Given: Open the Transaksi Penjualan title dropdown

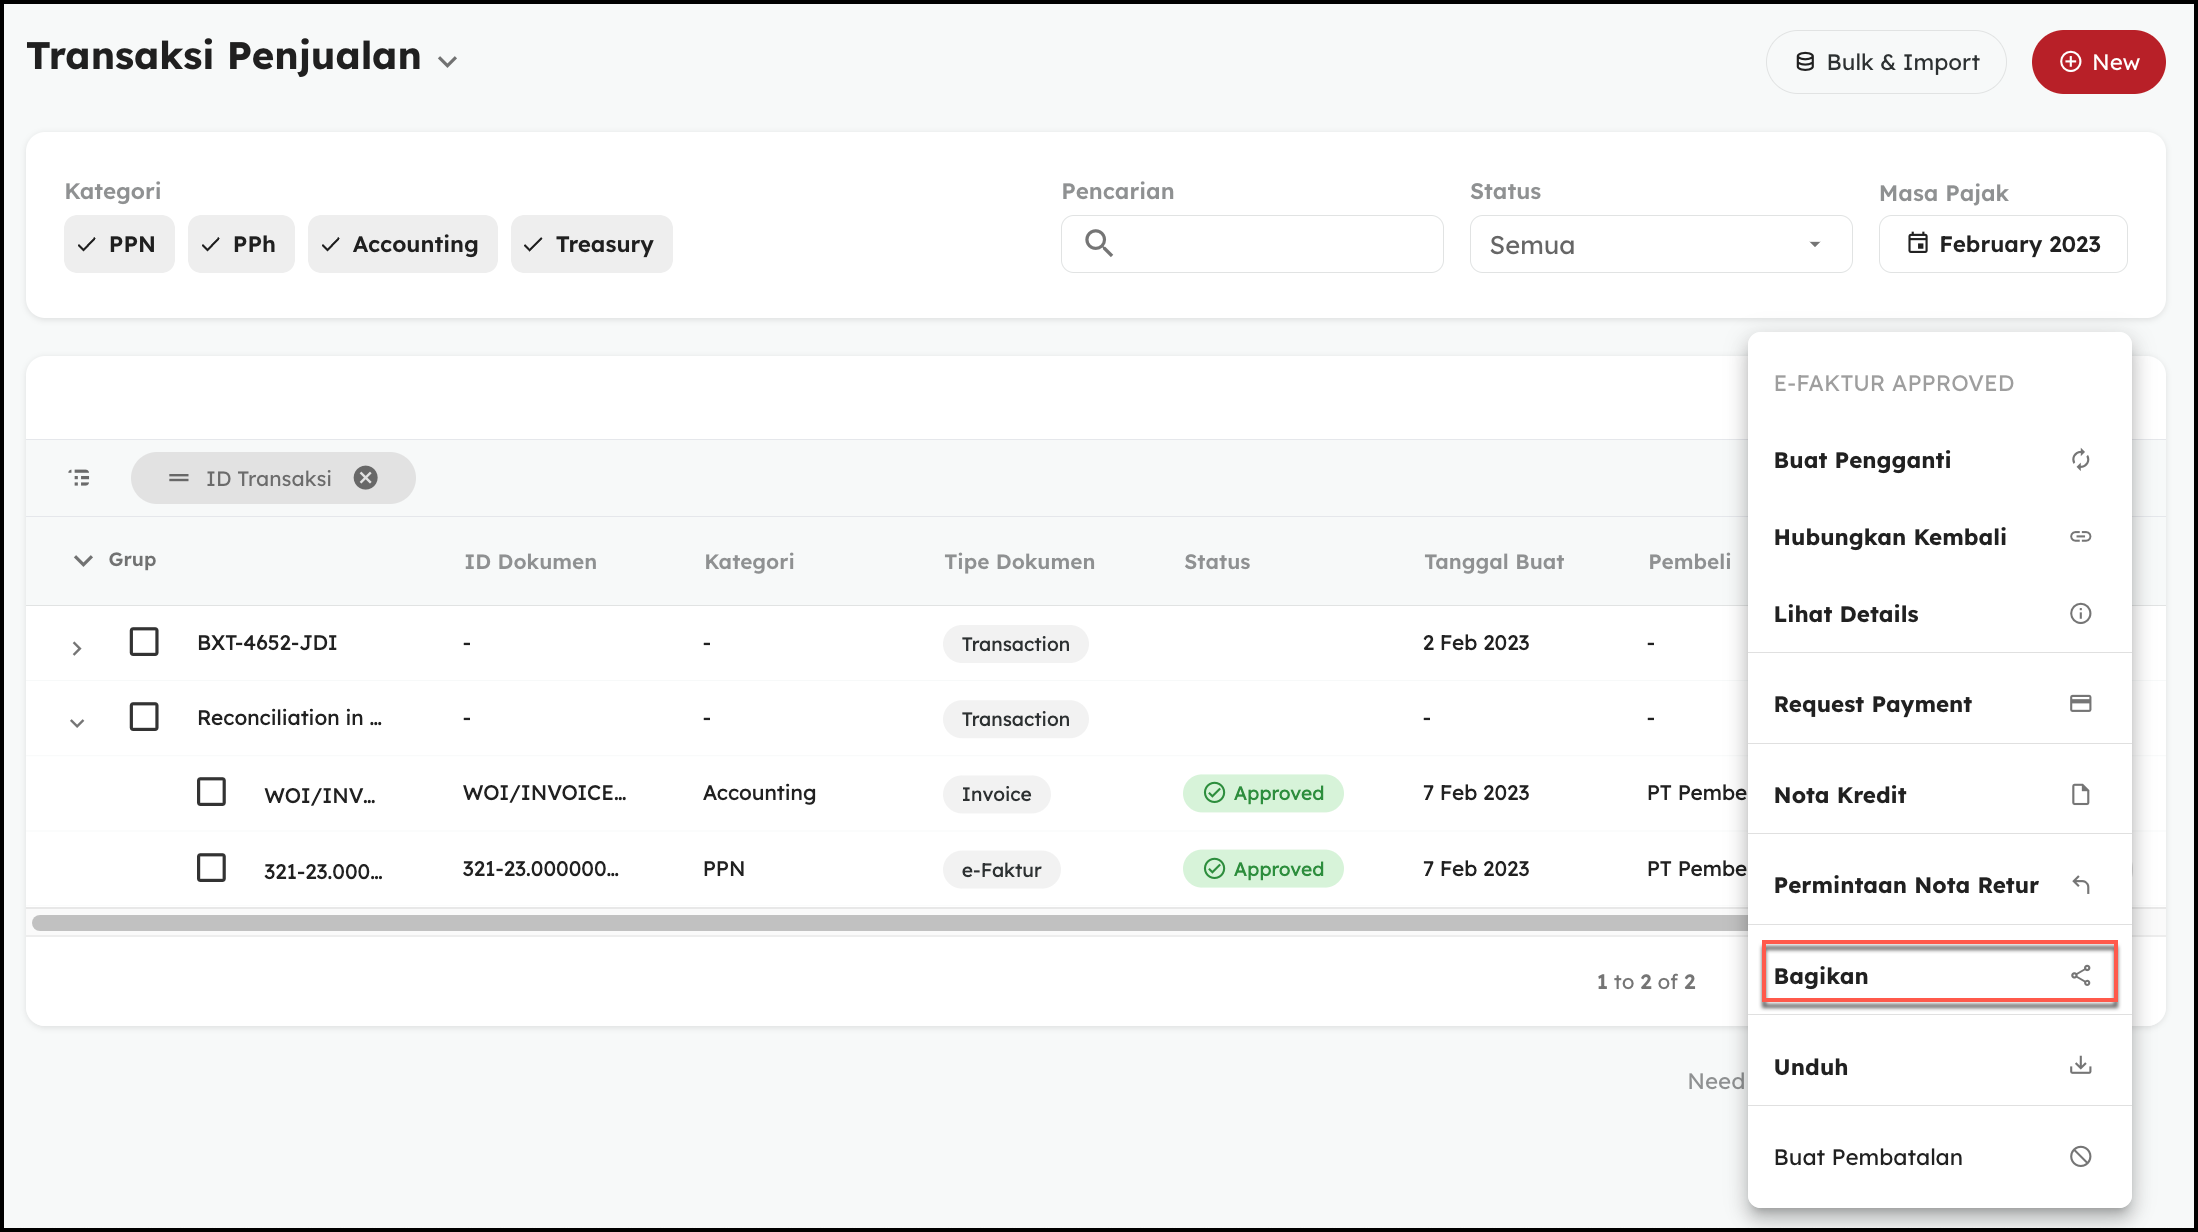Looking at the screenshot, I should (447, 62).
